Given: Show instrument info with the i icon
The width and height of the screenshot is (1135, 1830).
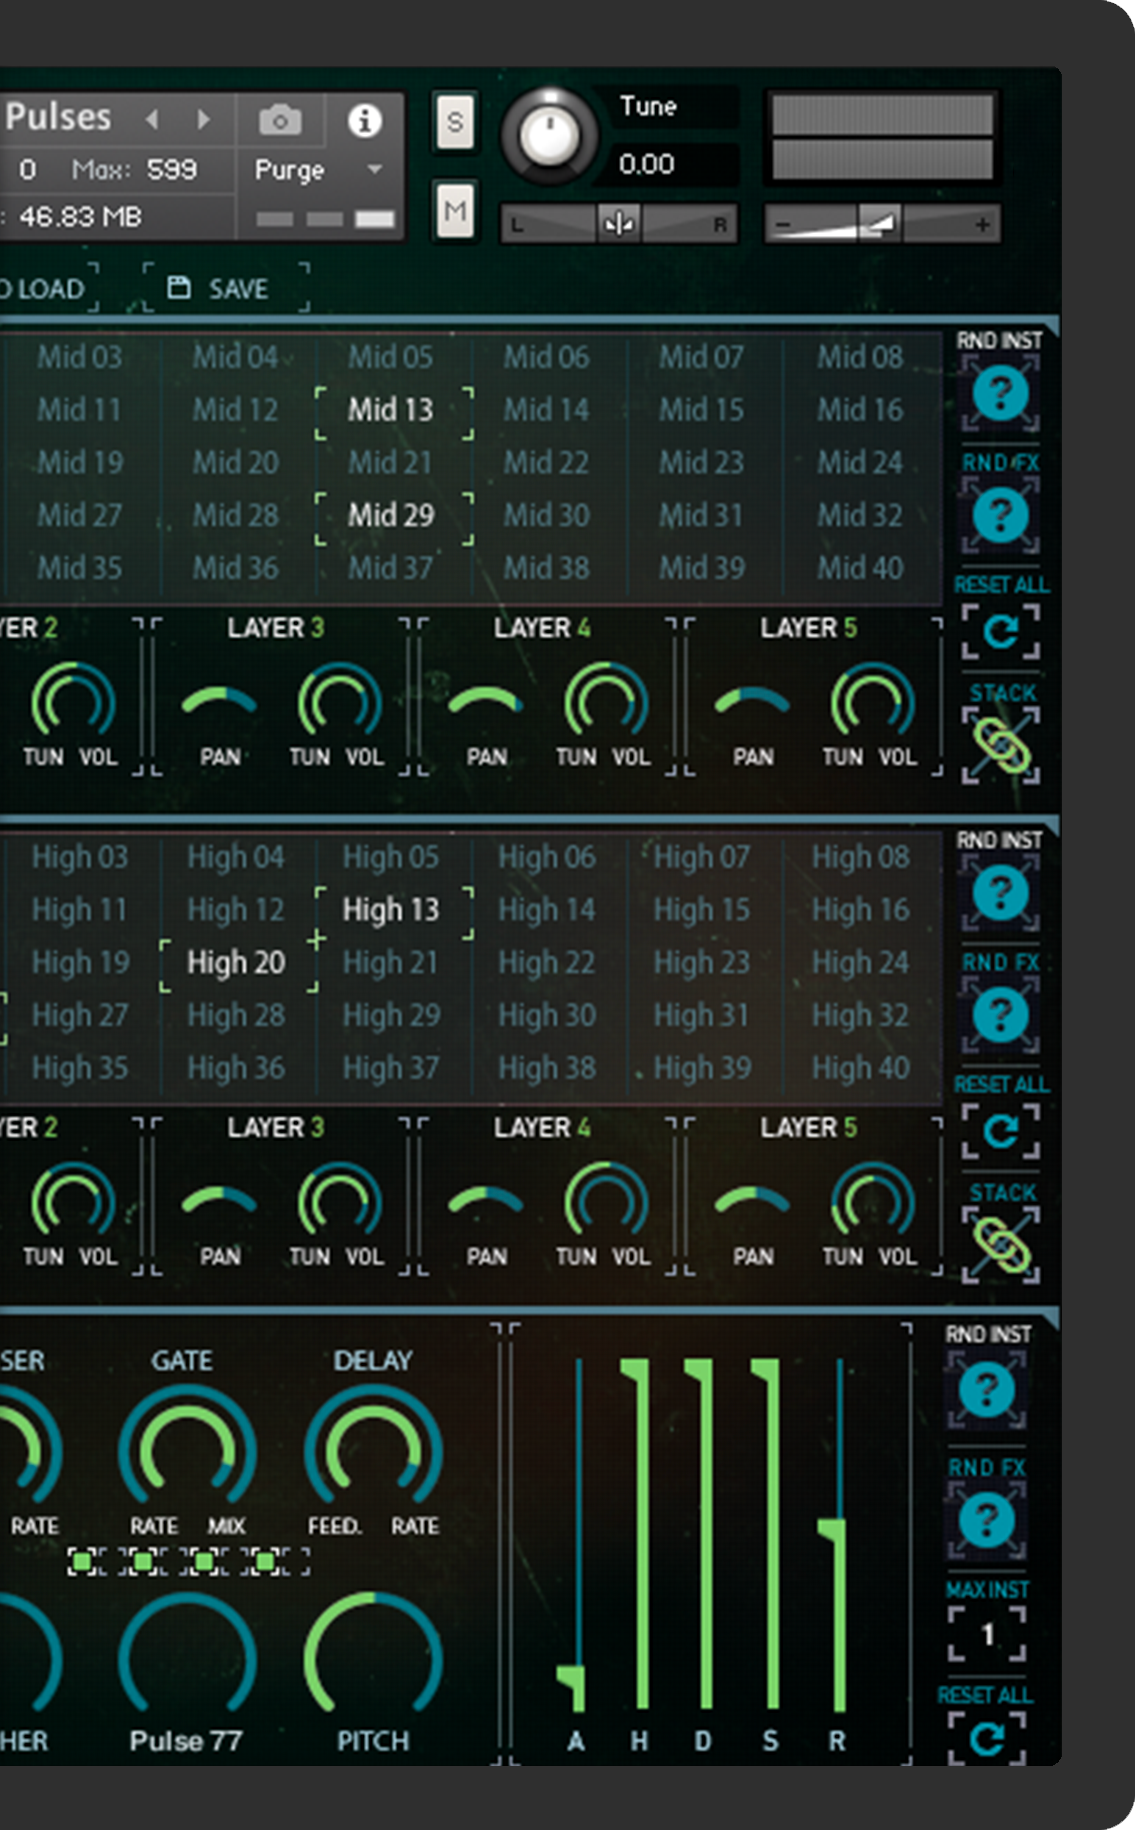Looking at the screenshot, I should (x=364, y=121).
